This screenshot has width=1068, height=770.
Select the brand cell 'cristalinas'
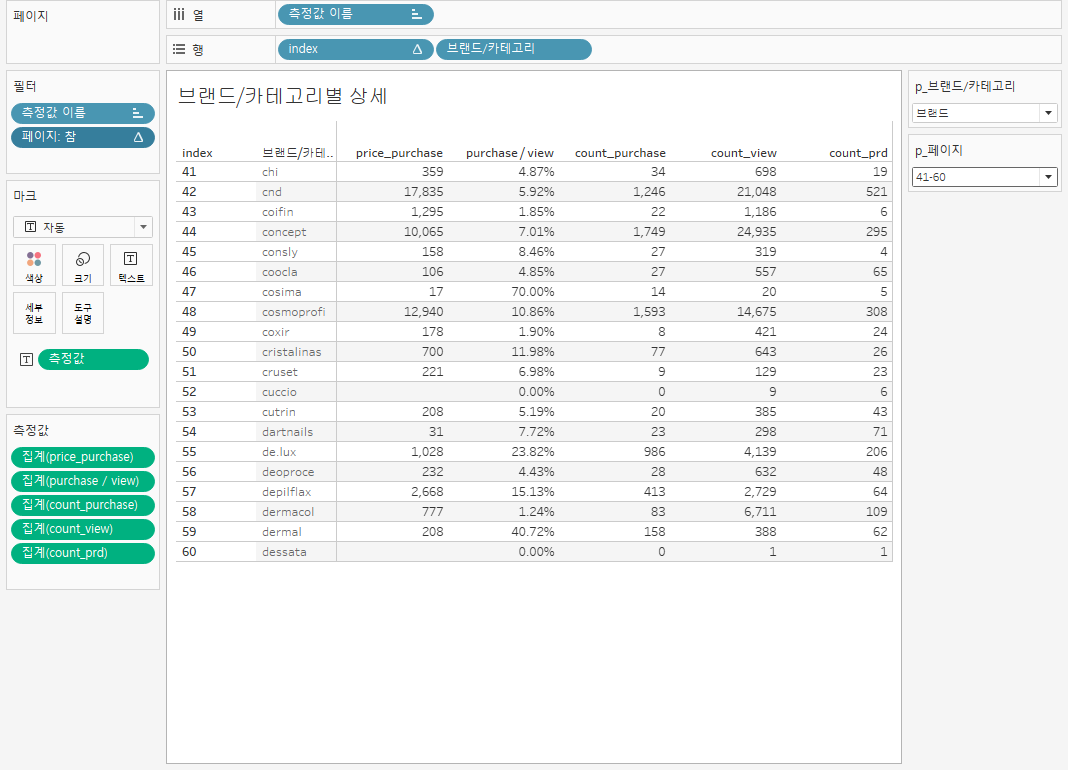click(292, 352)
